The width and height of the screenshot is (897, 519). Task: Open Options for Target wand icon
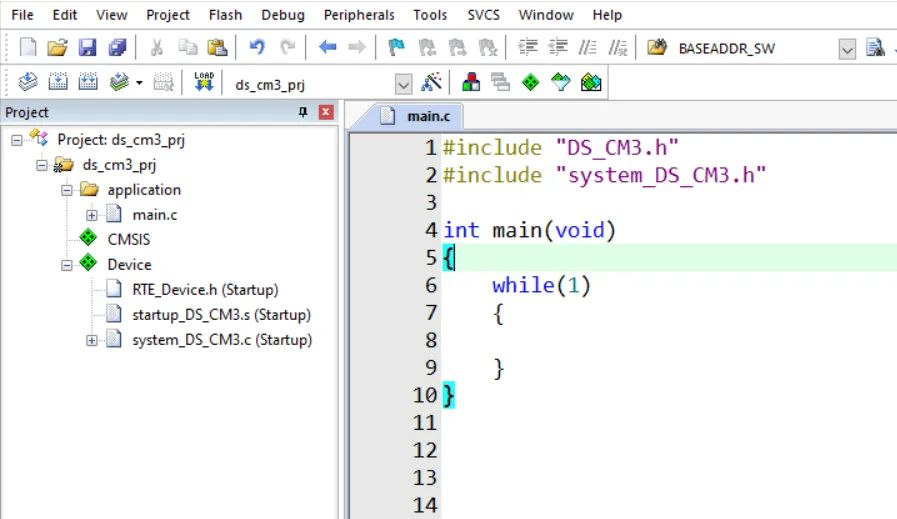coord(431,82)
